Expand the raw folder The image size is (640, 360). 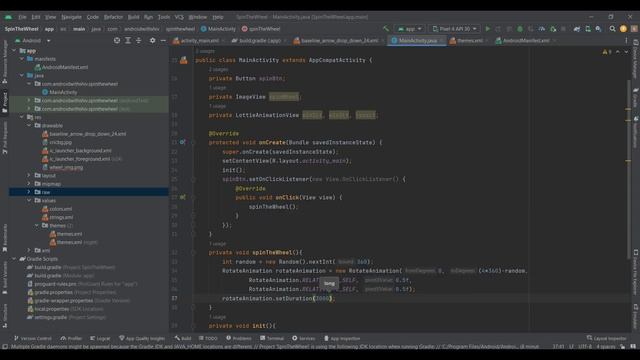tap(29, 192)
